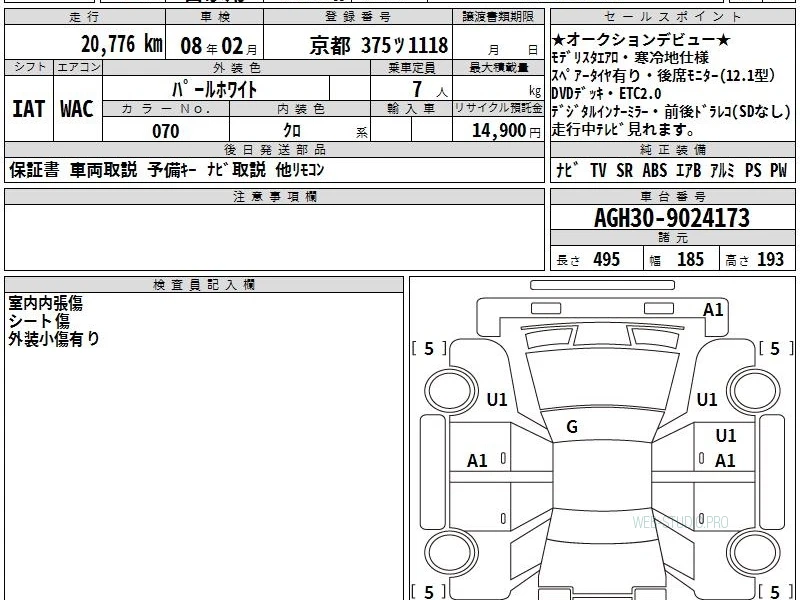
Task: Select 他リモコン in later-shipped parts
Action: point(299,170)
